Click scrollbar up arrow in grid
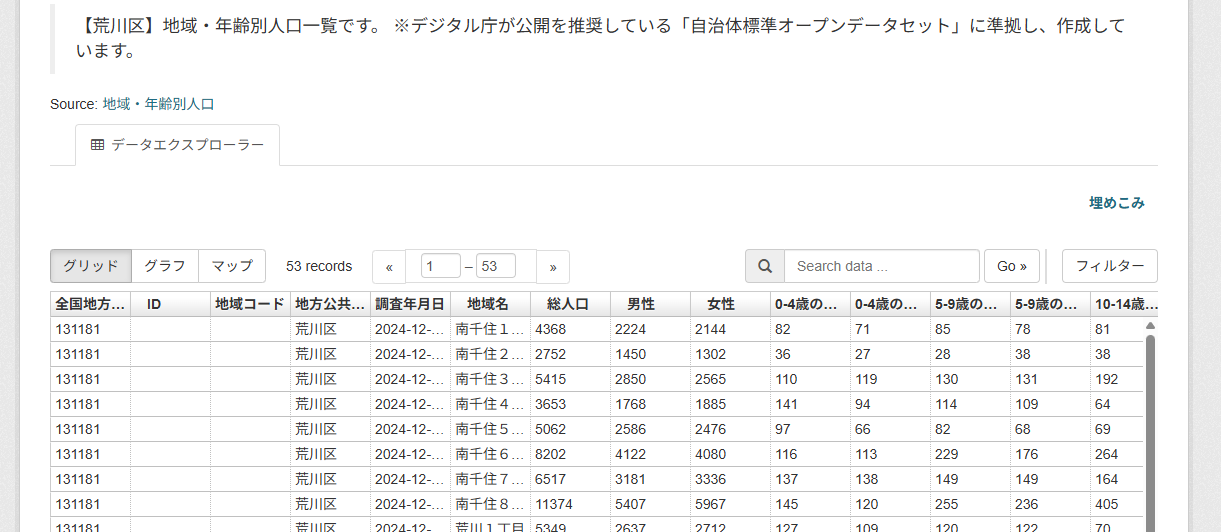Screen dimensions: 1221x532 (x=1150, y=326)
